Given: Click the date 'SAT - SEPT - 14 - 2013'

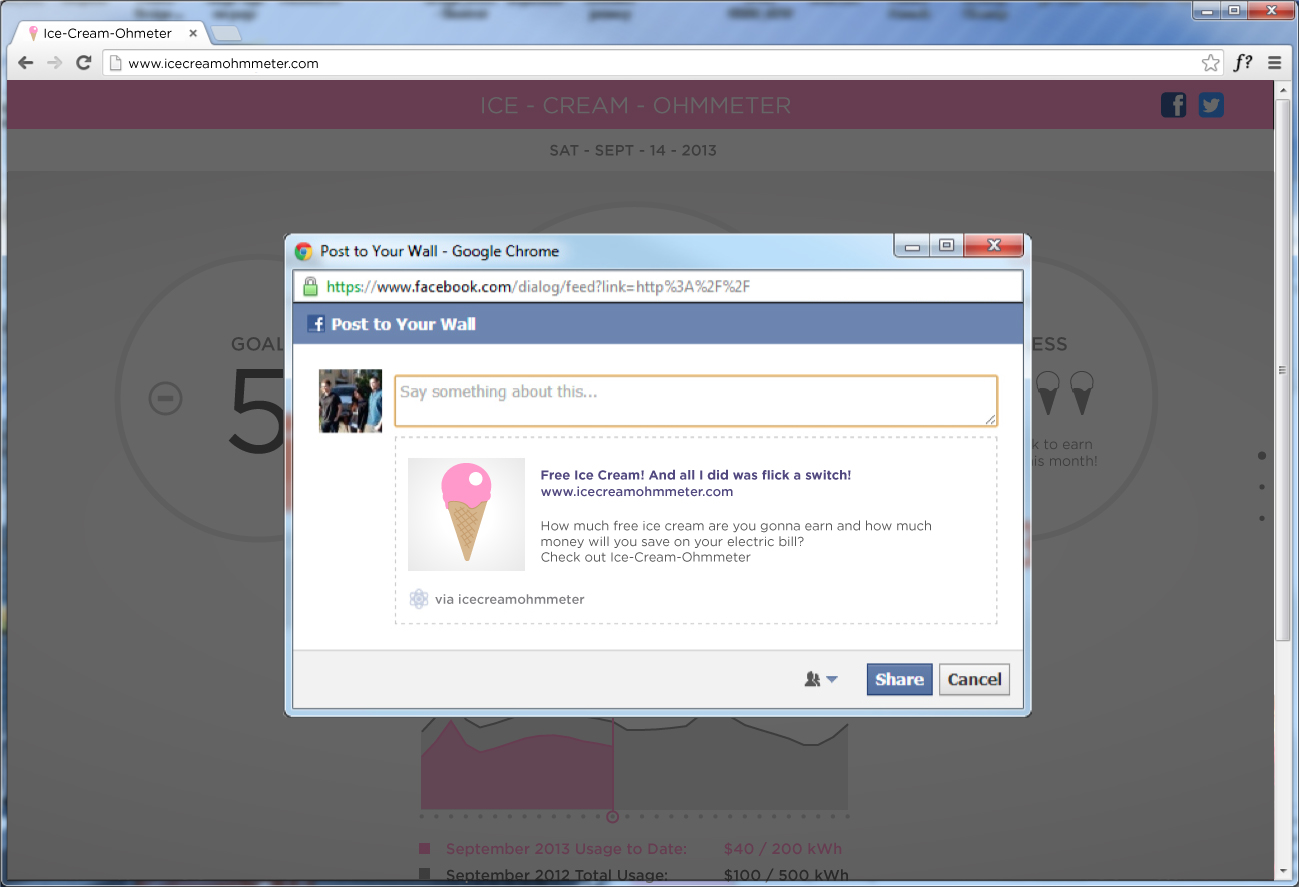Looking at the screenshot, I should tap(633, 150).
